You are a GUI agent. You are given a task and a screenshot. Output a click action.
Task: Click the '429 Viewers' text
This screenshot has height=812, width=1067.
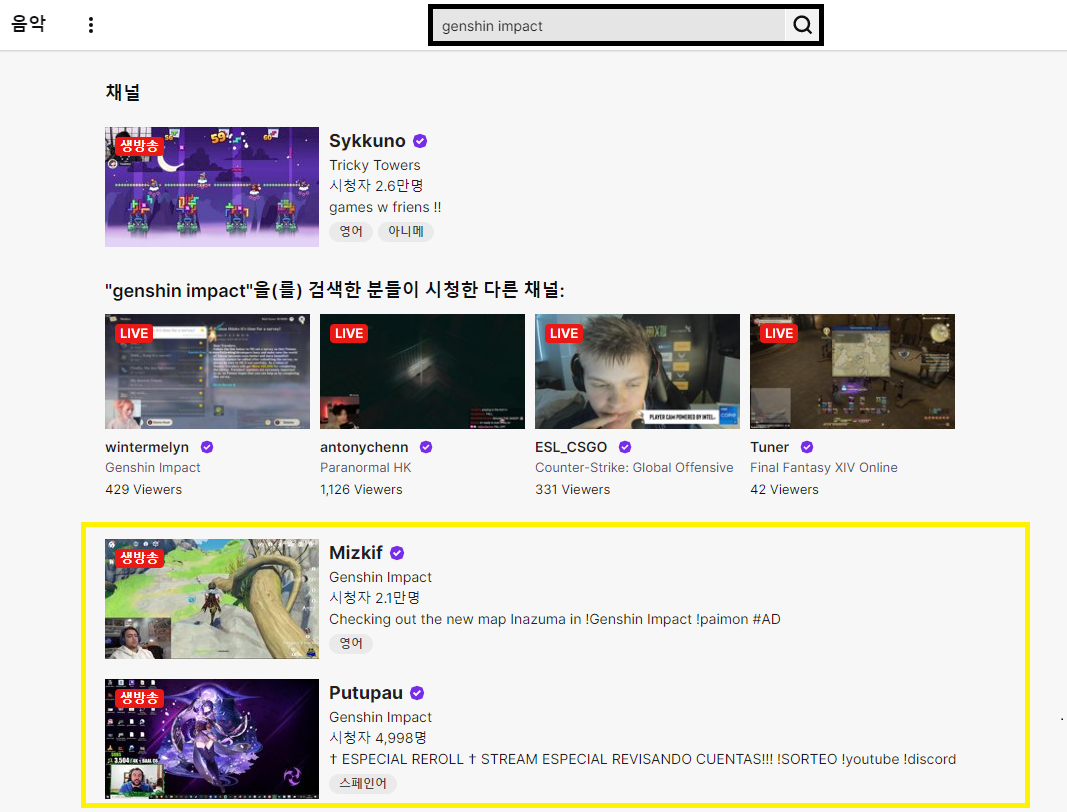click(144, 489)
